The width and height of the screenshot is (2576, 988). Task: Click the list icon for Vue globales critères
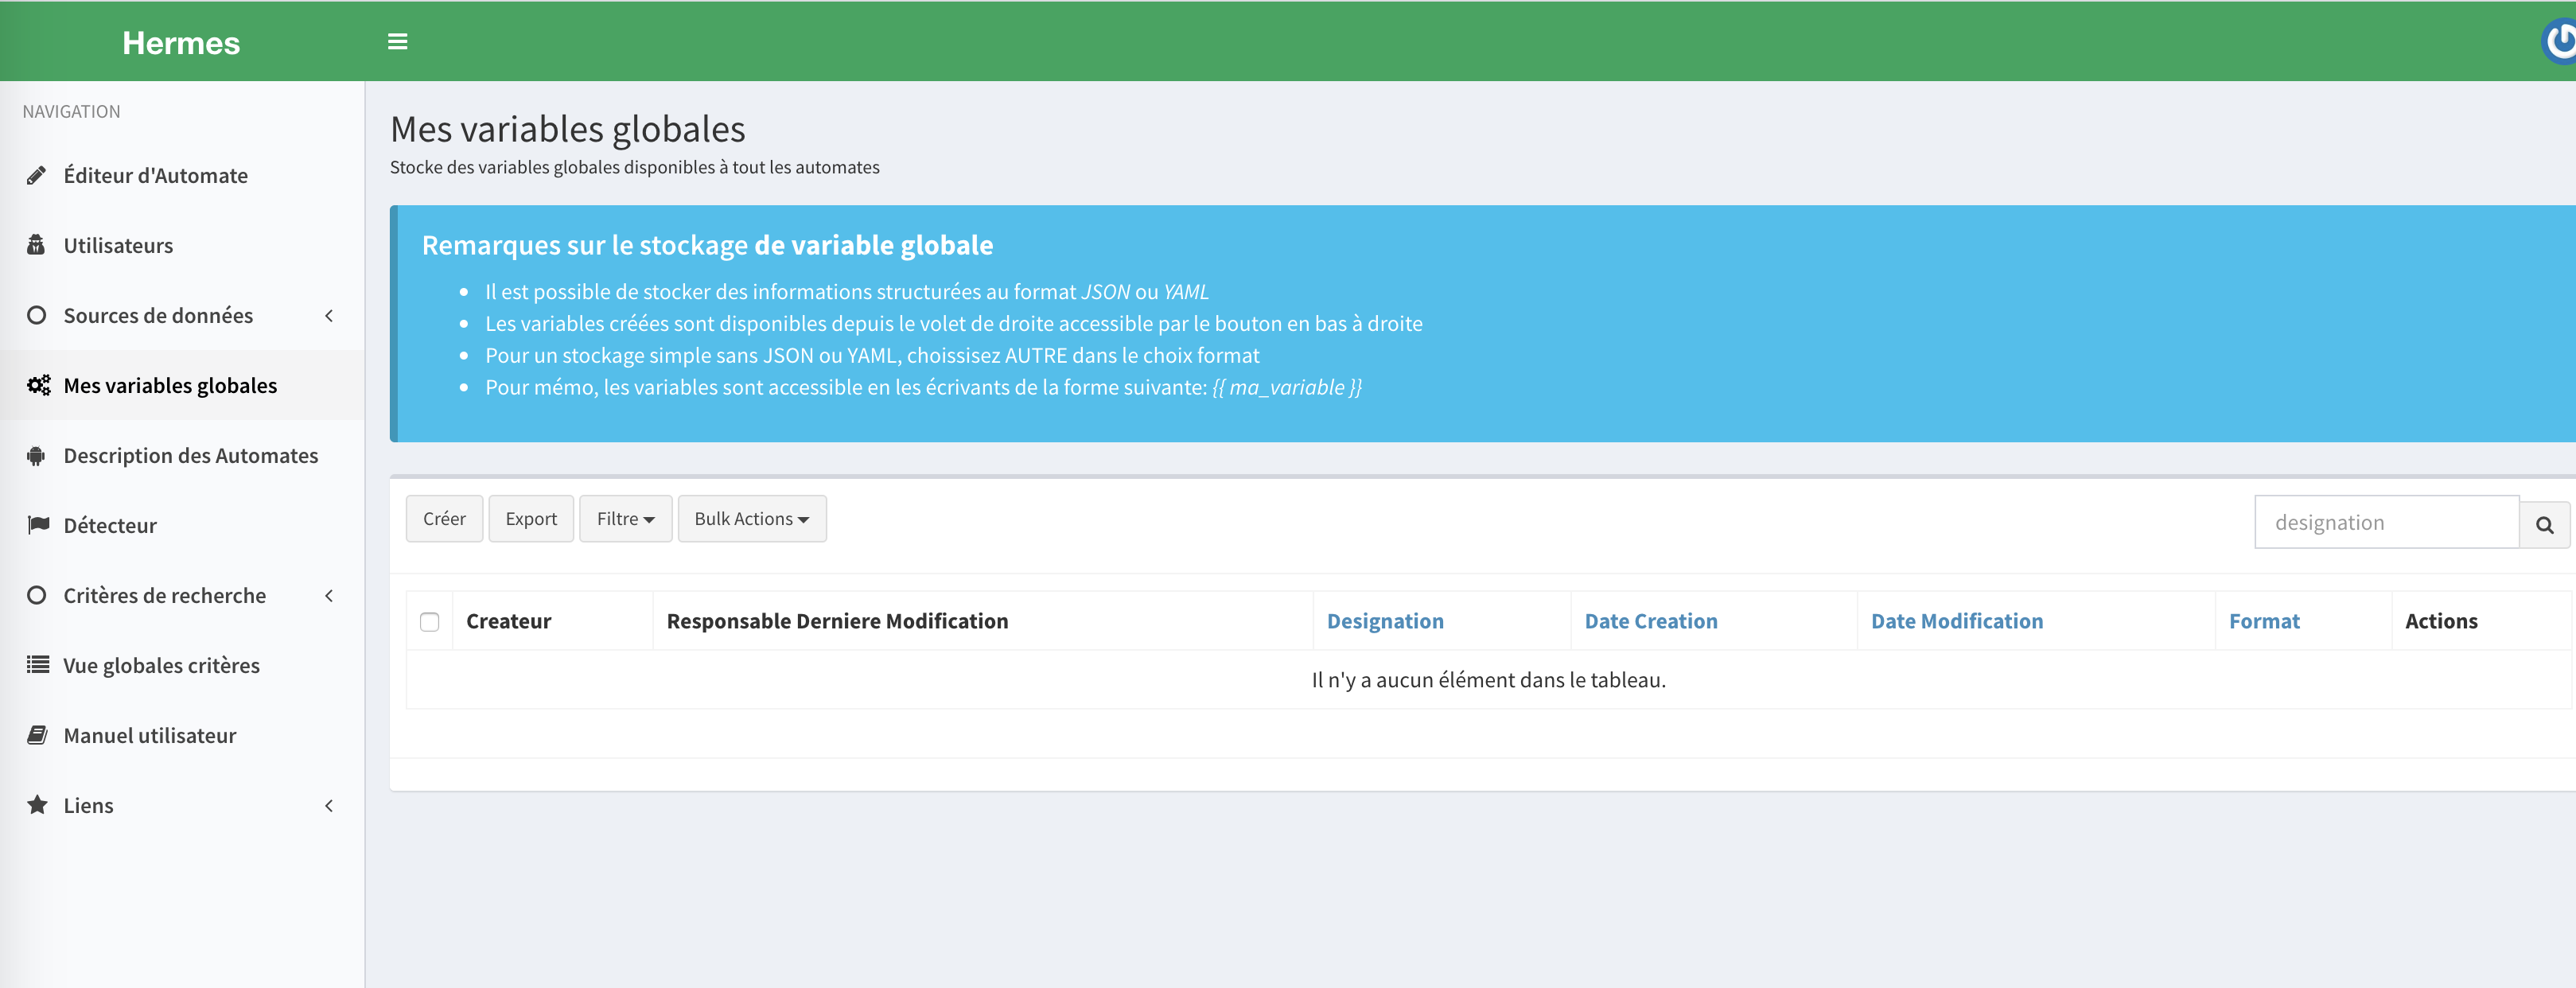point(38,665)
